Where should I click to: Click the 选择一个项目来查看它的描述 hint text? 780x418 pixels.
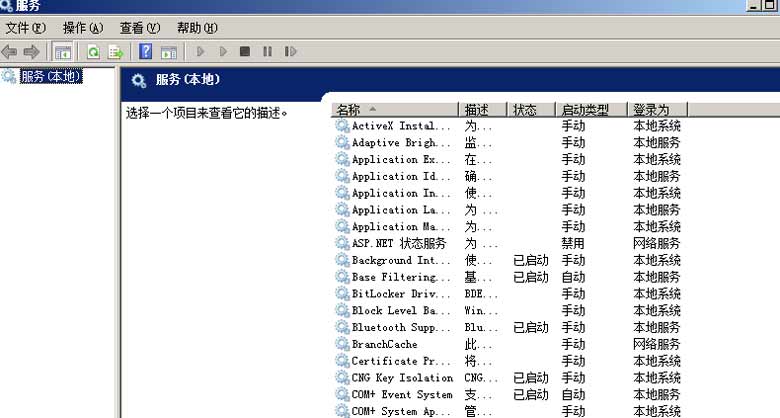click(206, 113)
